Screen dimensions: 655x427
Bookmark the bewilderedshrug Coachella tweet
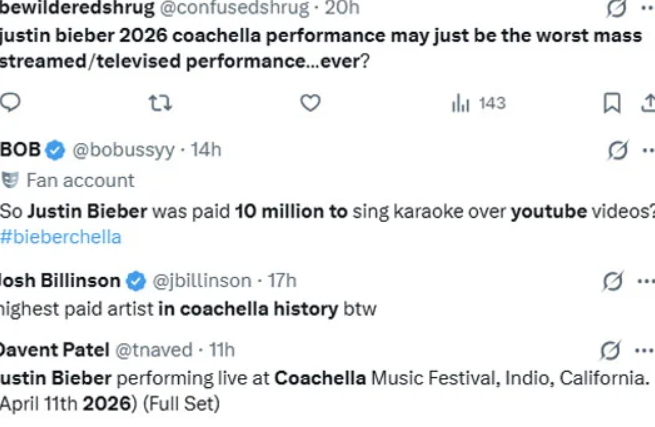612,102
